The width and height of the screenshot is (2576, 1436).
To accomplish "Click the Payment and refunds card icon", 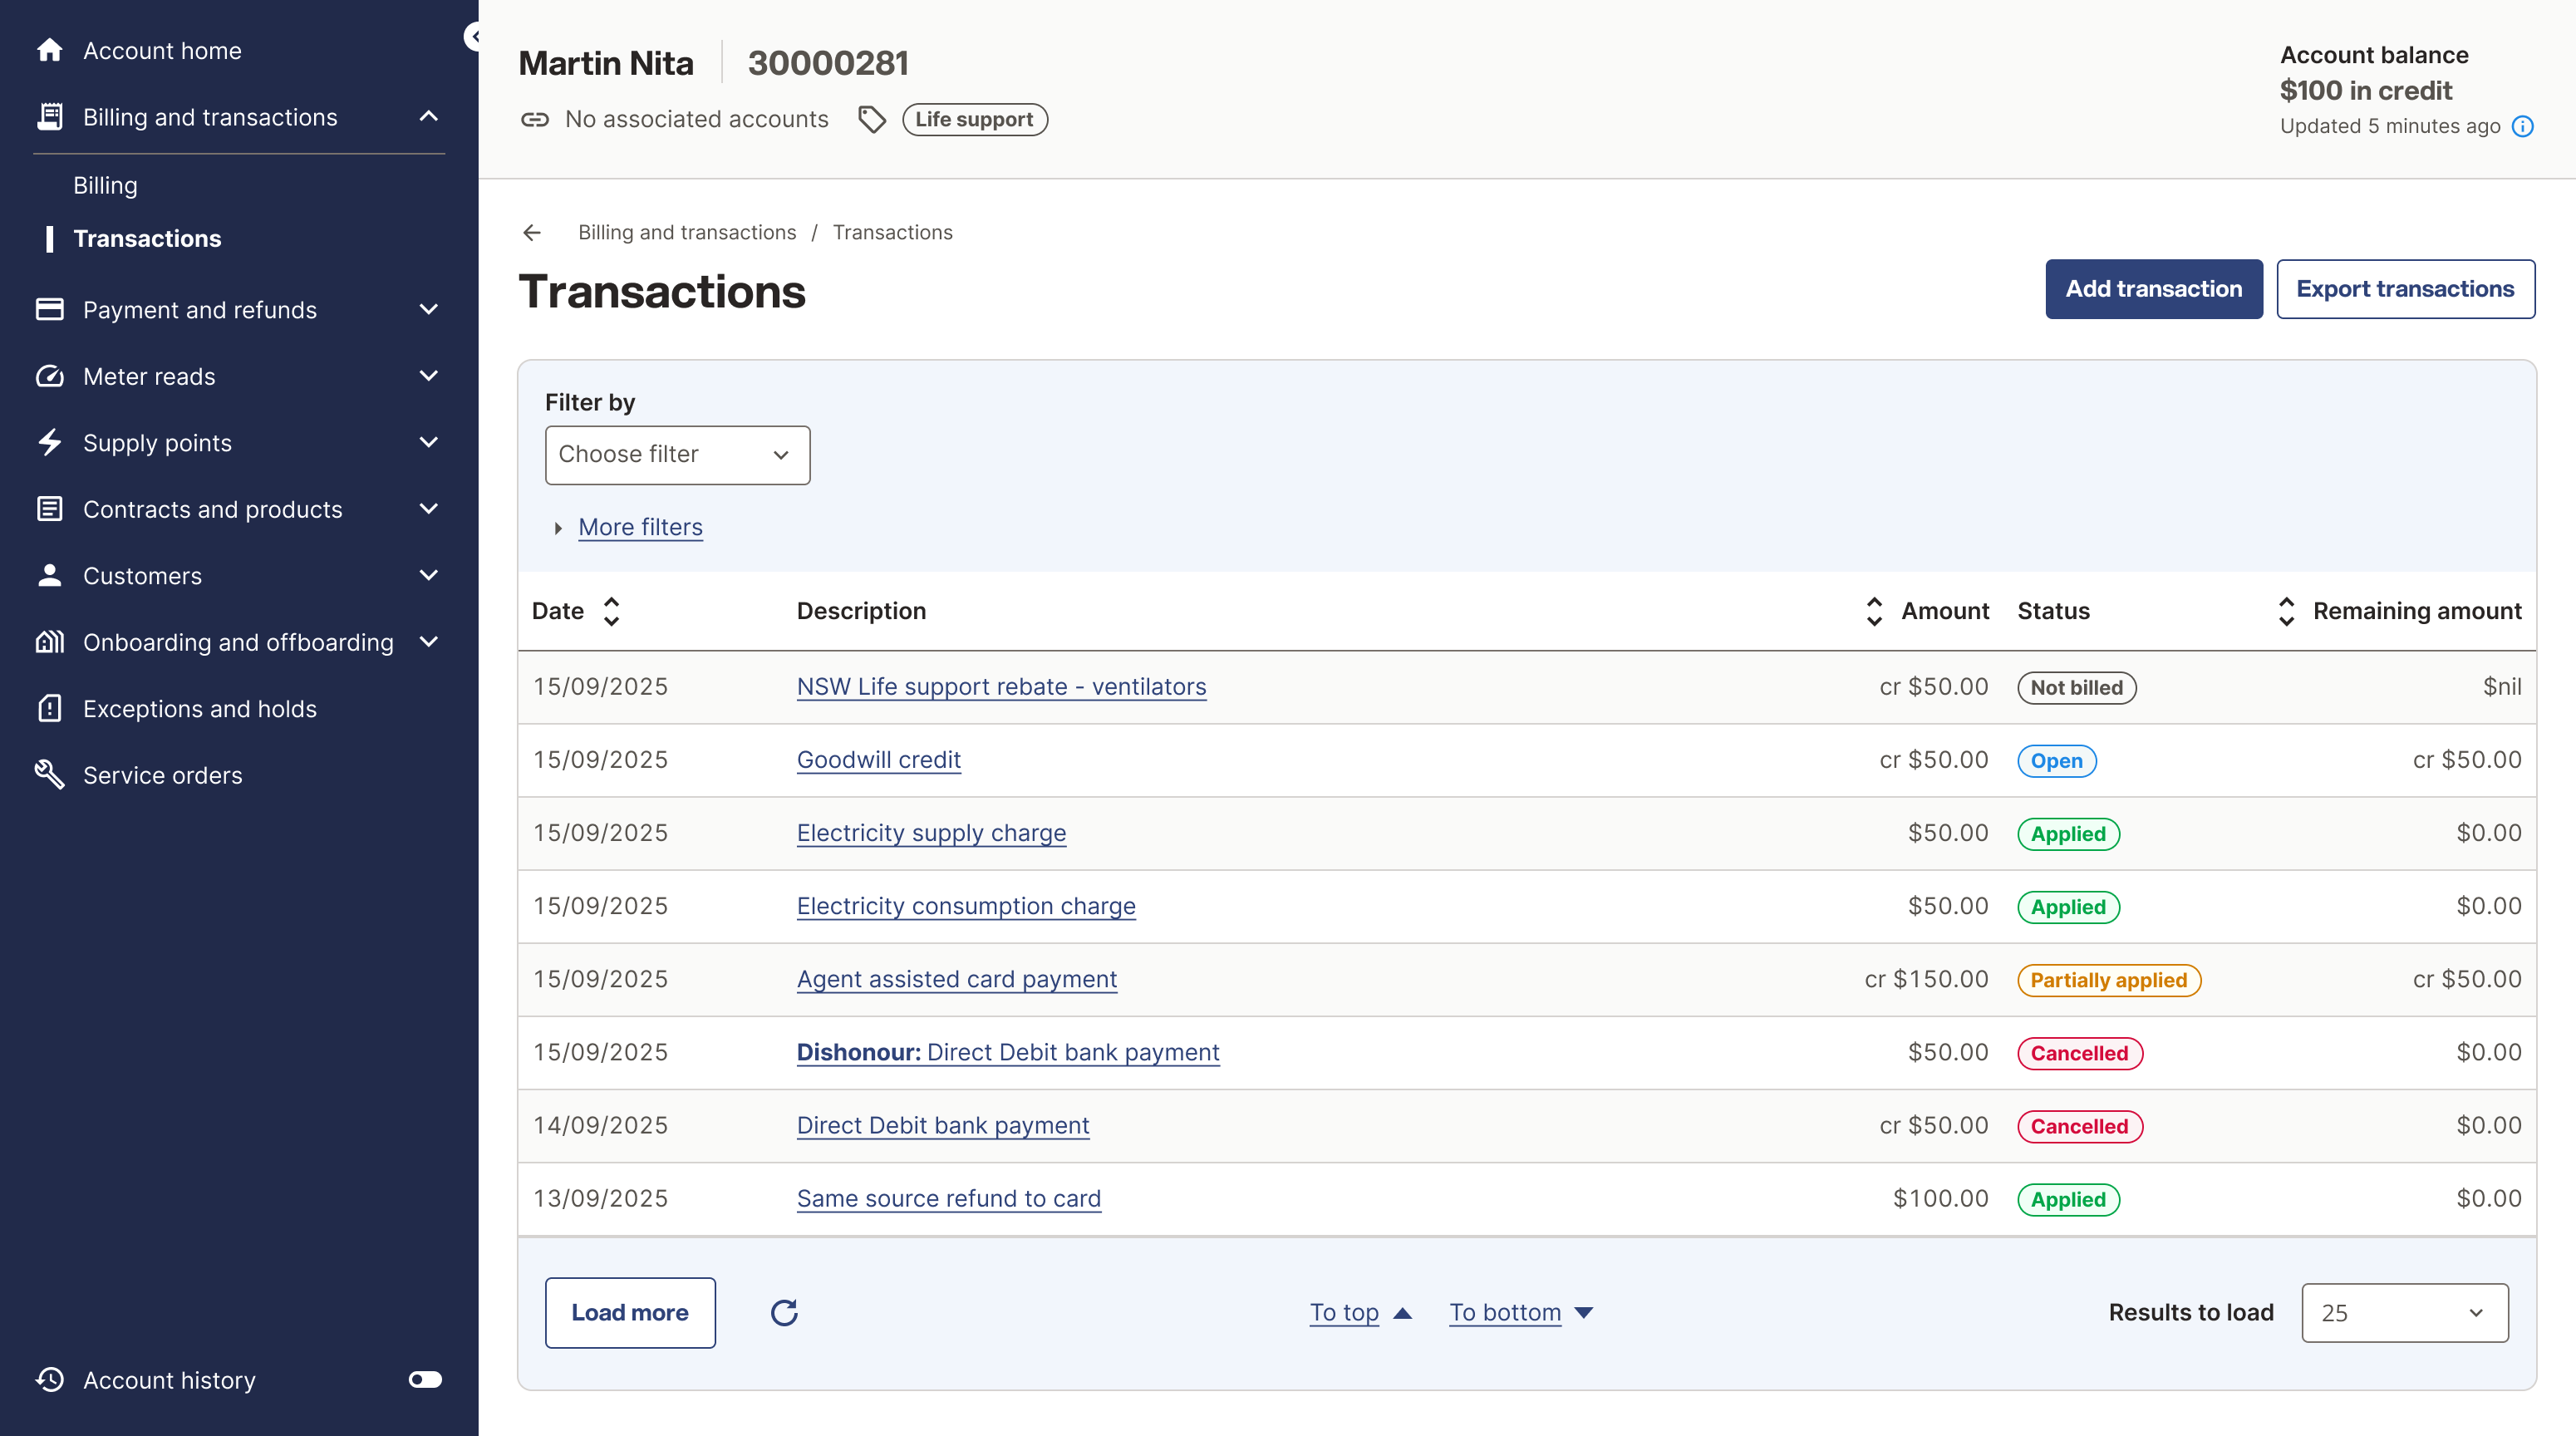I will (x=49, y=310).
